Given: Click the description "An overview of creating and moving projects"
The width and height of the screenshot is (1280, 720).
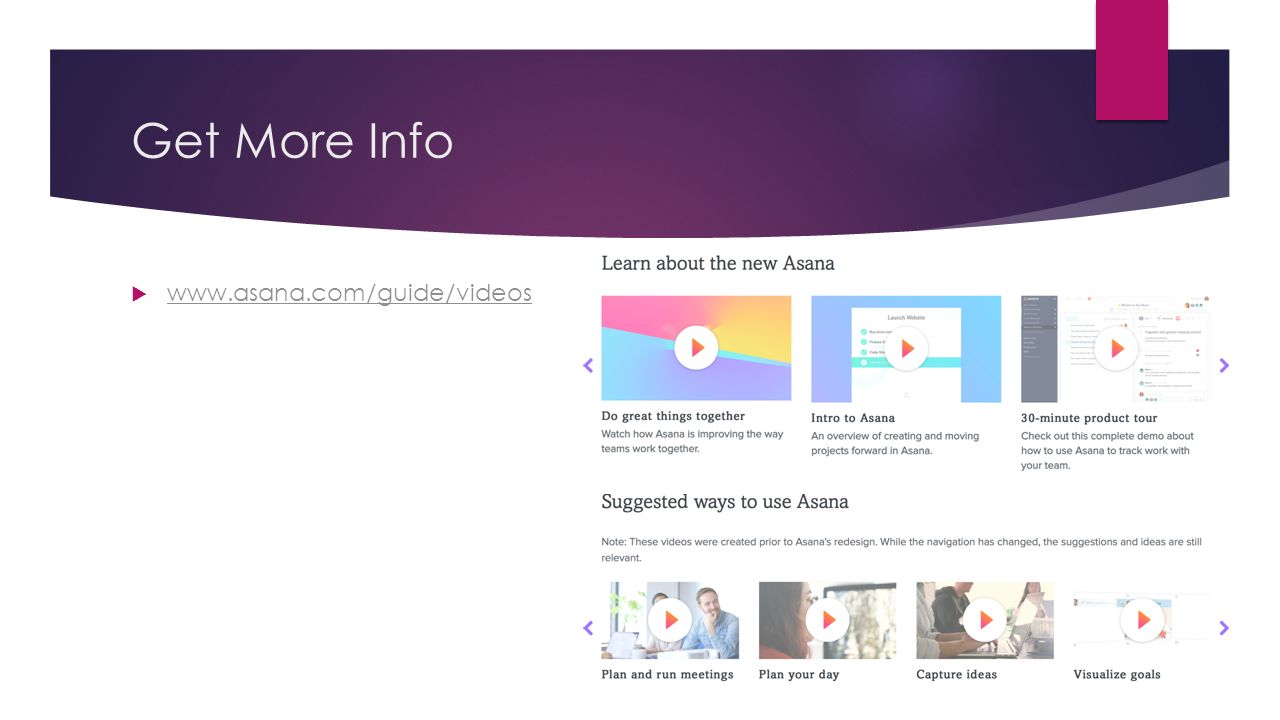Looking at the screenshot, I should [x=895, y=443].
